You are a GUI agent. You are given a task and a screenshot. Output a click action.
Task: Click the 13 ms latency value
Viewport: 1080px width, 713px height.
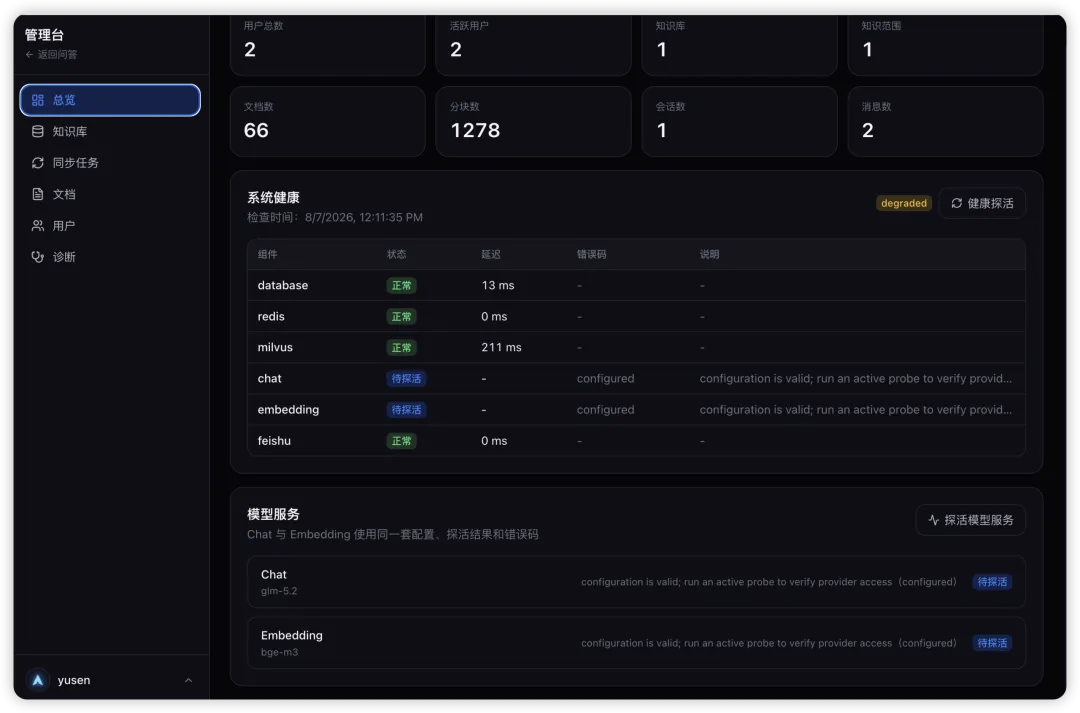tap(497, 285)
